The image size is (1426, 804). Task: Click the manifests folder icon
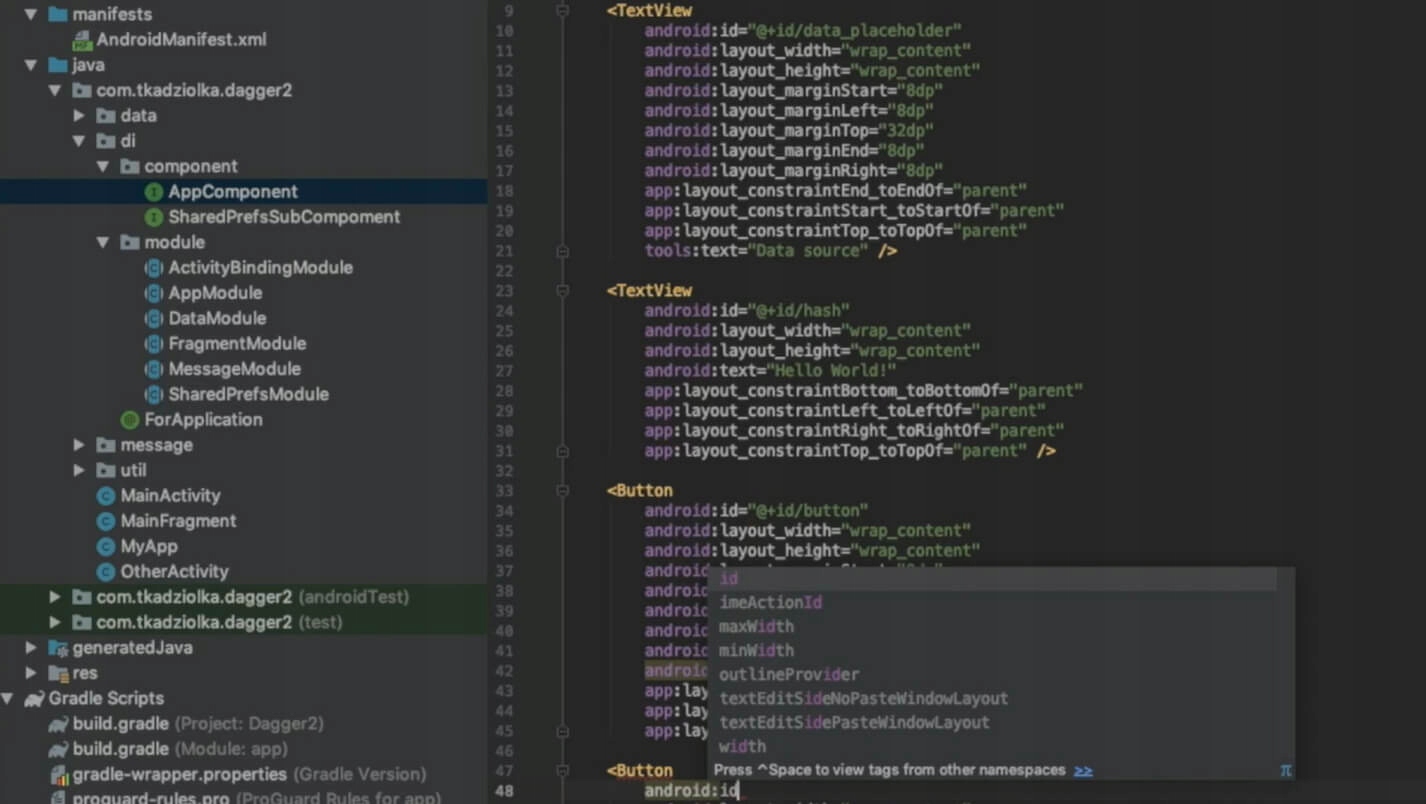58,15
